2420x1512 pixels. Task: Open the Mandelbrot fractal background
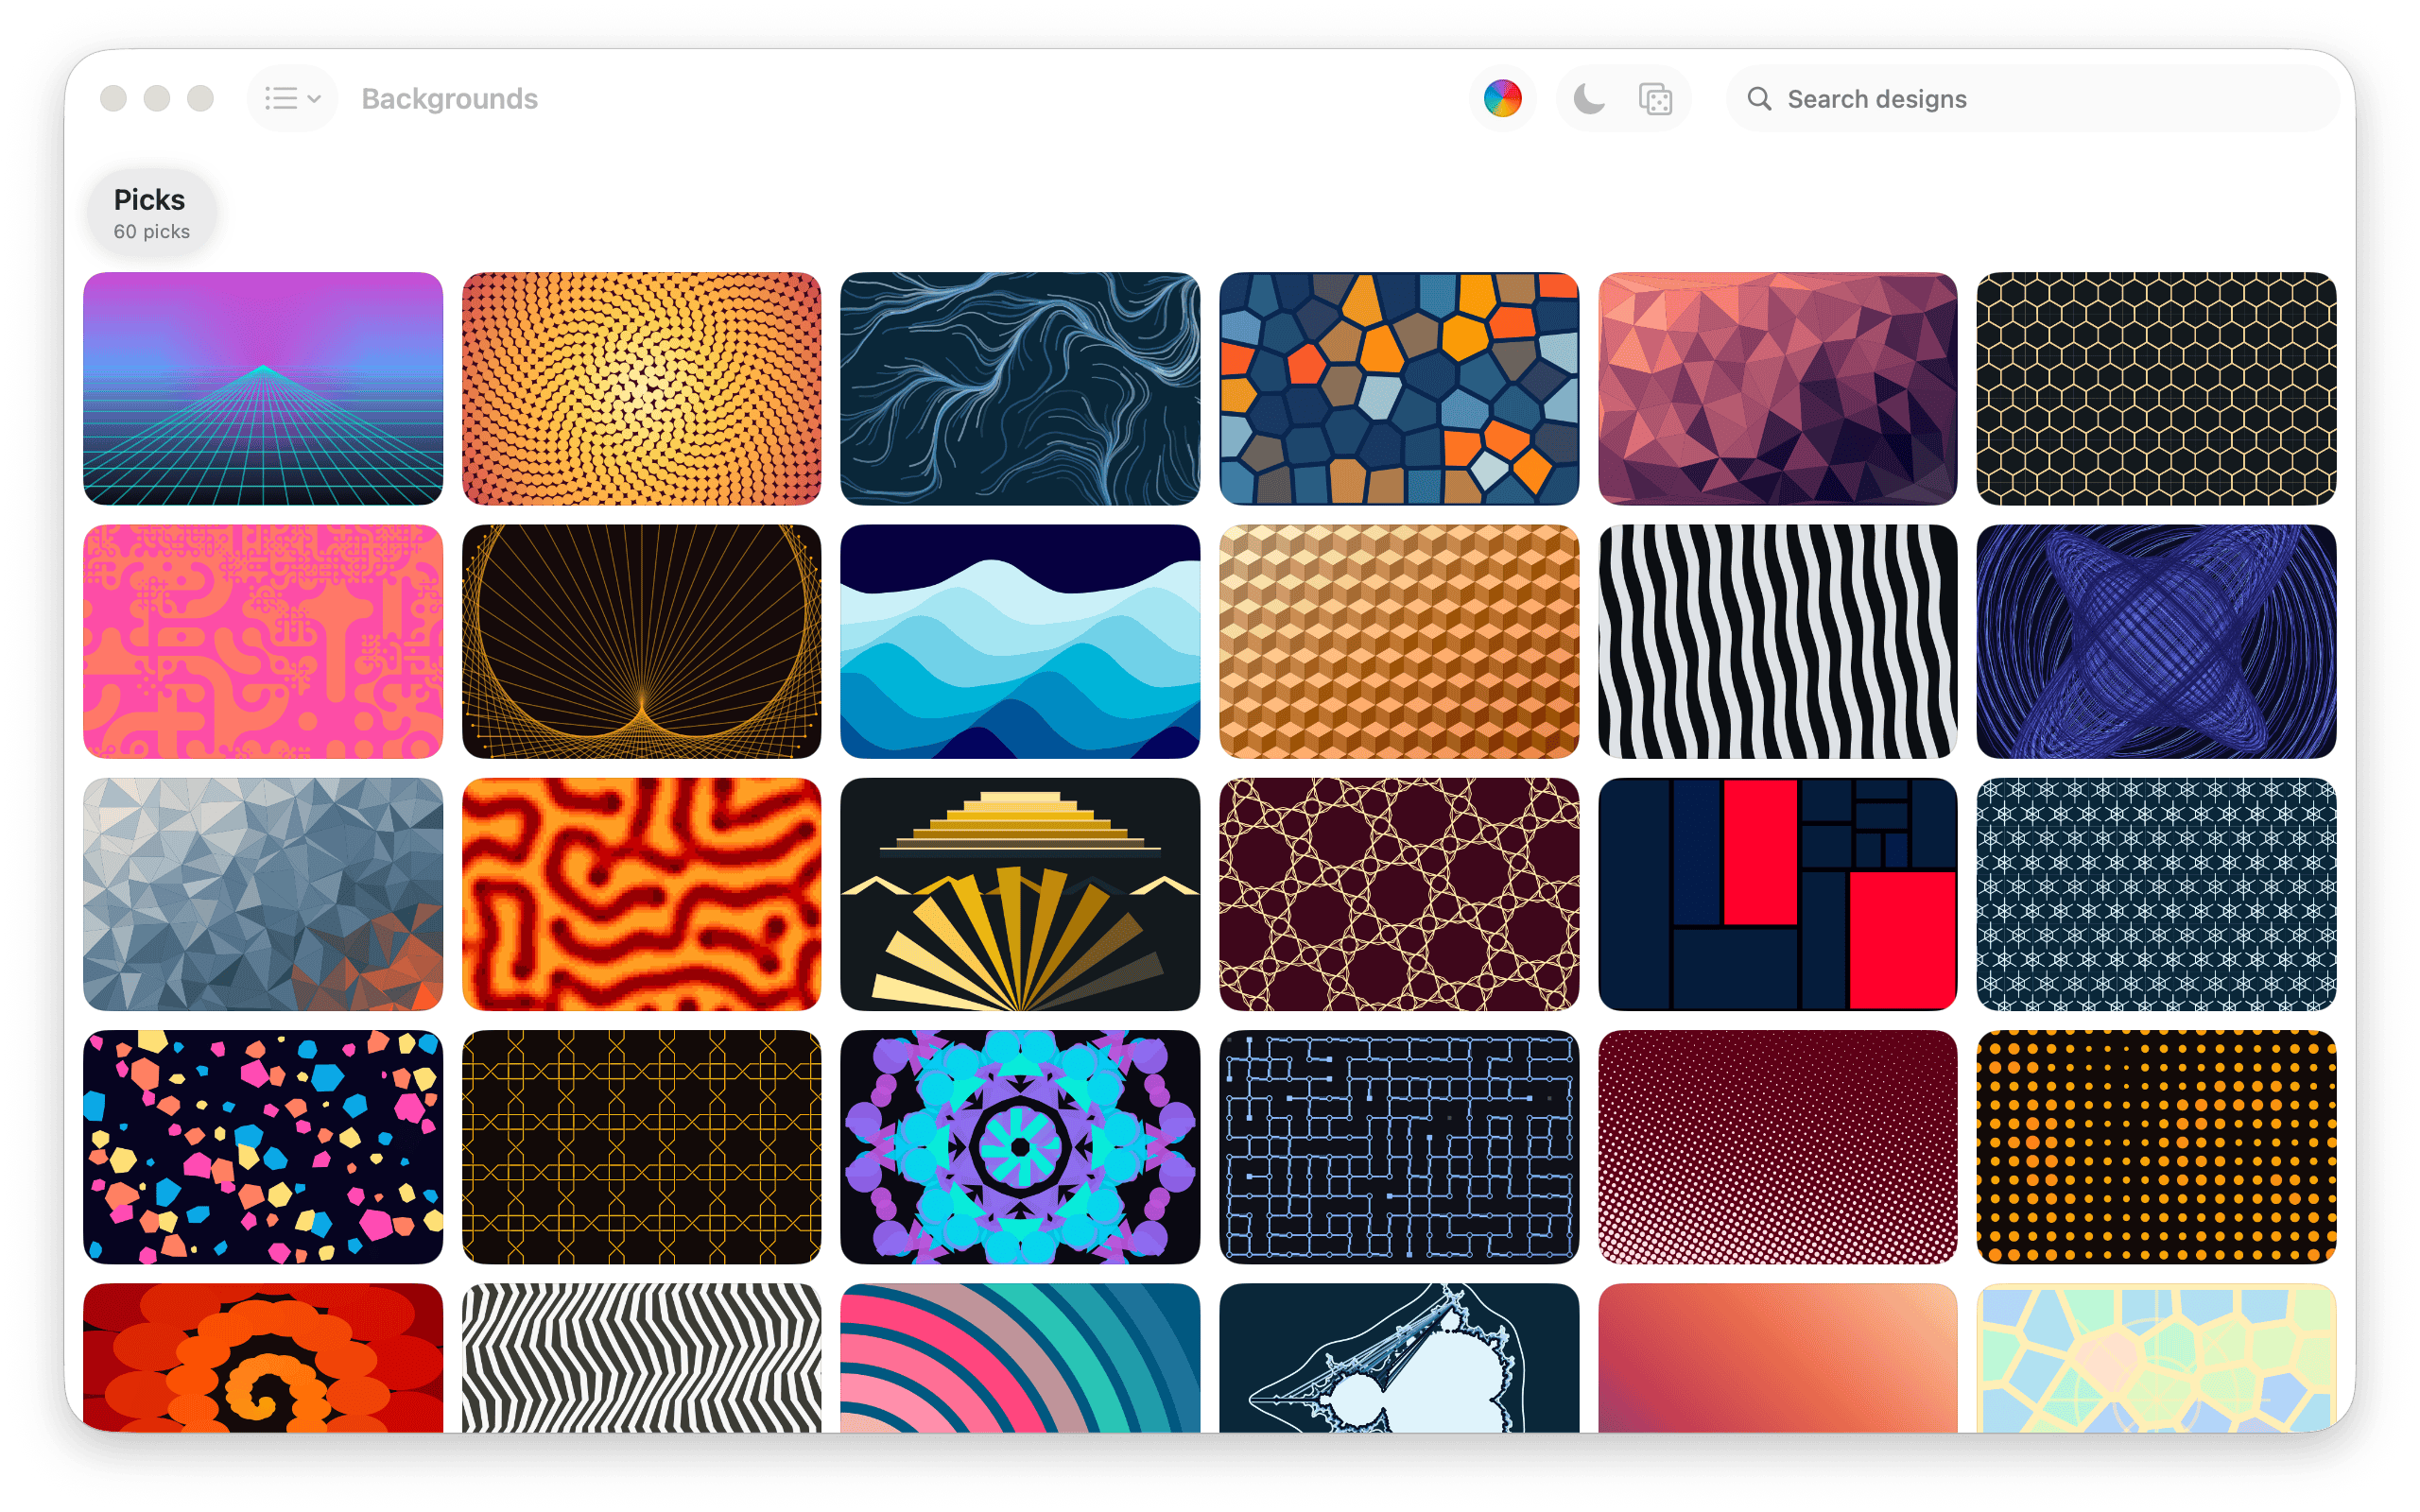pos(1399,1358)
